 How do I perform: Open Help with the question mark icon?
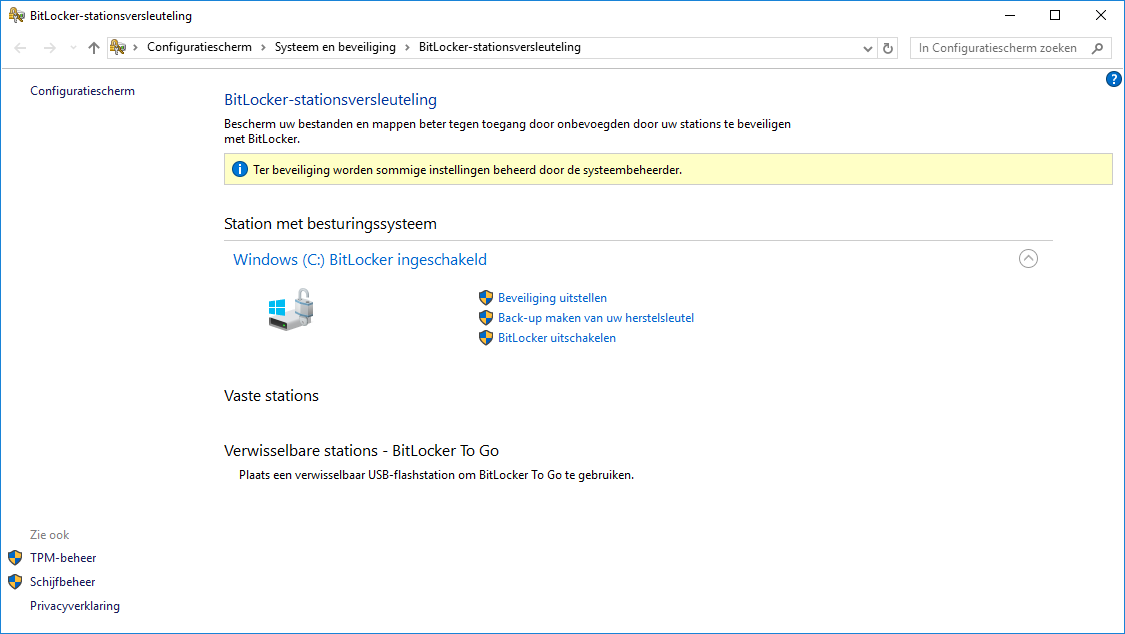[1114, 79]
